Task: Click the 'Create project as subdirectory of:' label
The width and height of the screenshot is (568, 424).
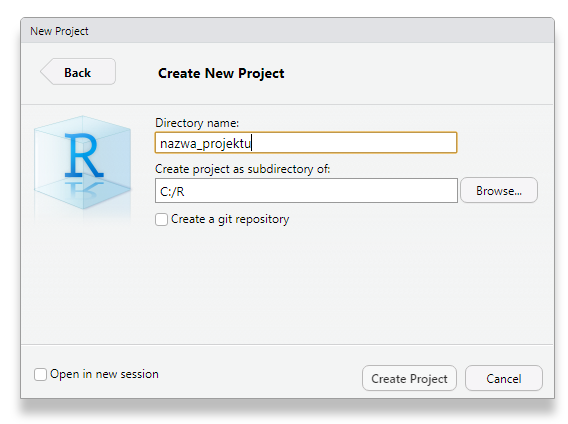Action: (243, 169)
